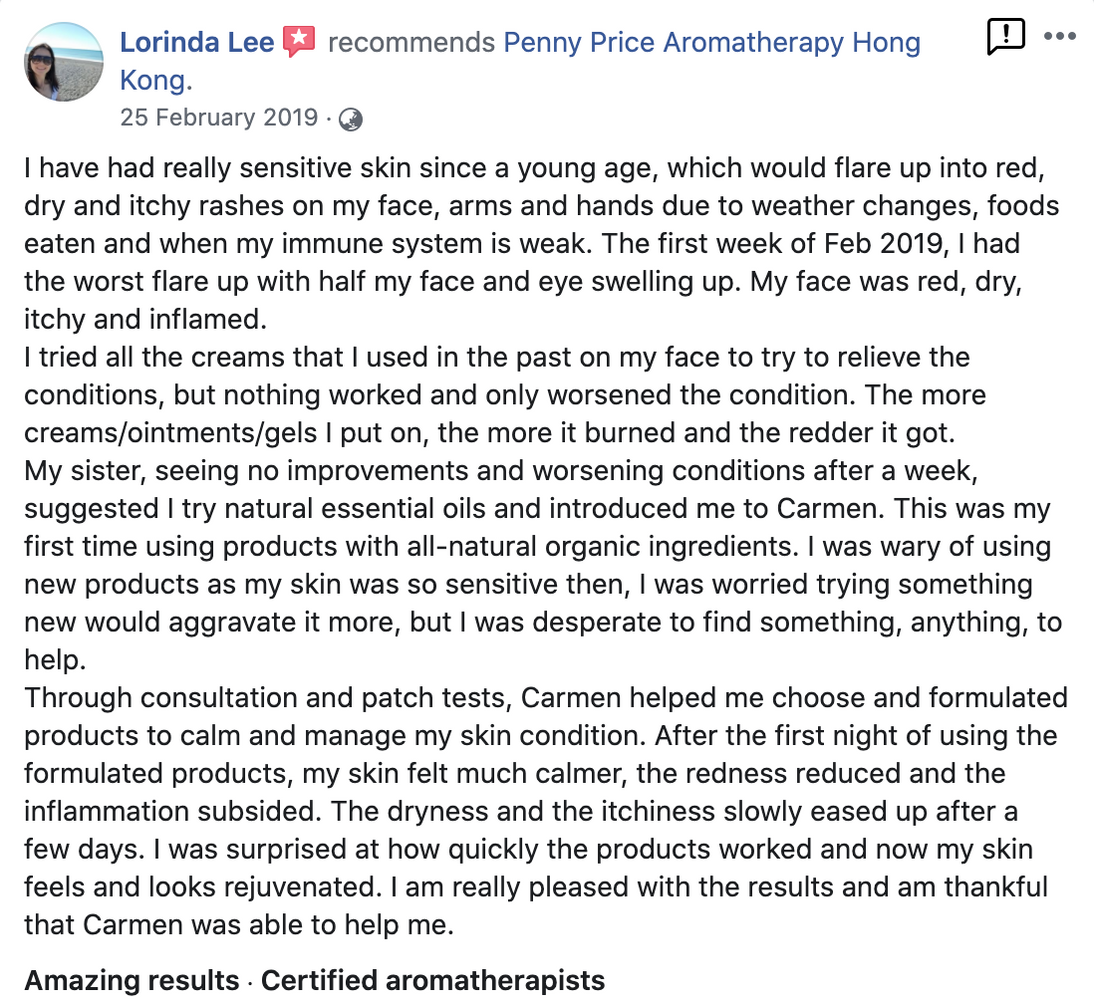Select the 'Amazing results' tag
The width and height of the screenshot is (1094, 1008).
[132, 980]
